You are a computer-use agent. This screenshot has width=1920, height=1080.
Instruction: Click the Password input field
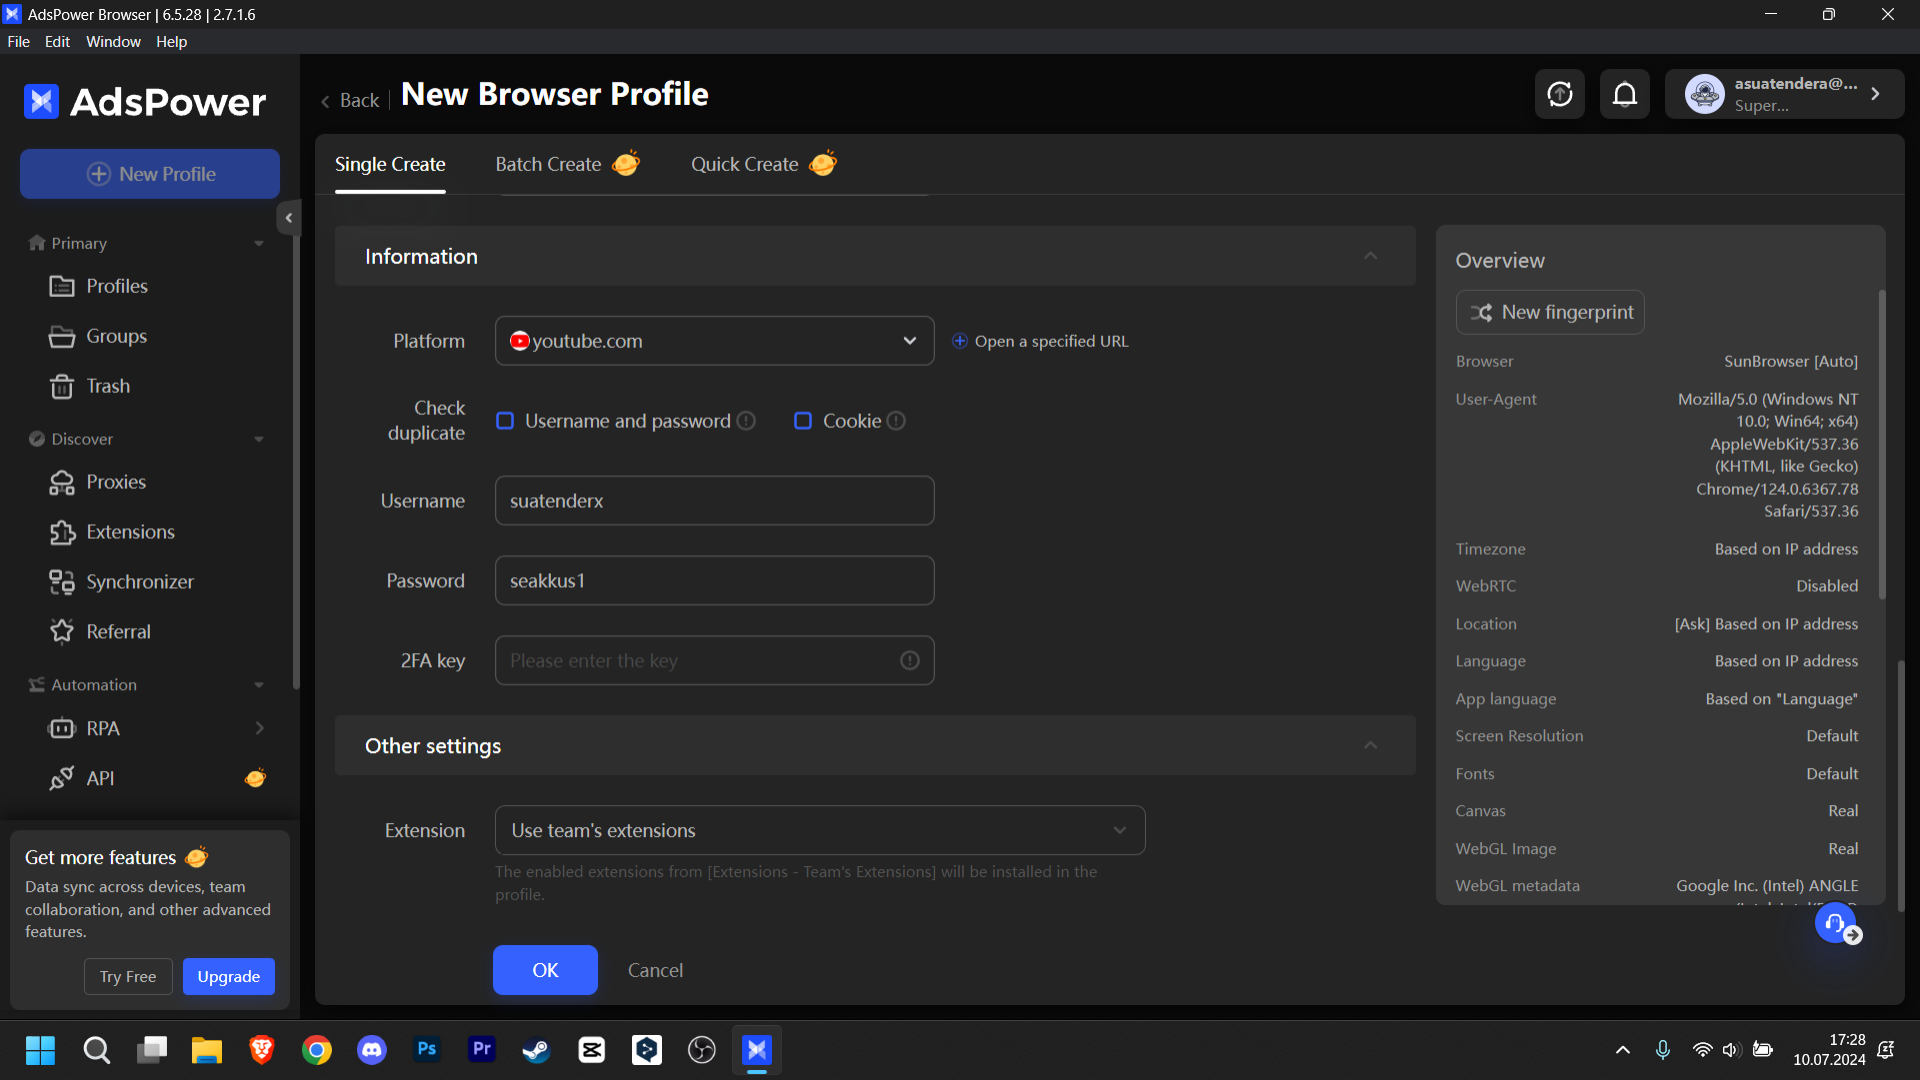tap(715, 581)
